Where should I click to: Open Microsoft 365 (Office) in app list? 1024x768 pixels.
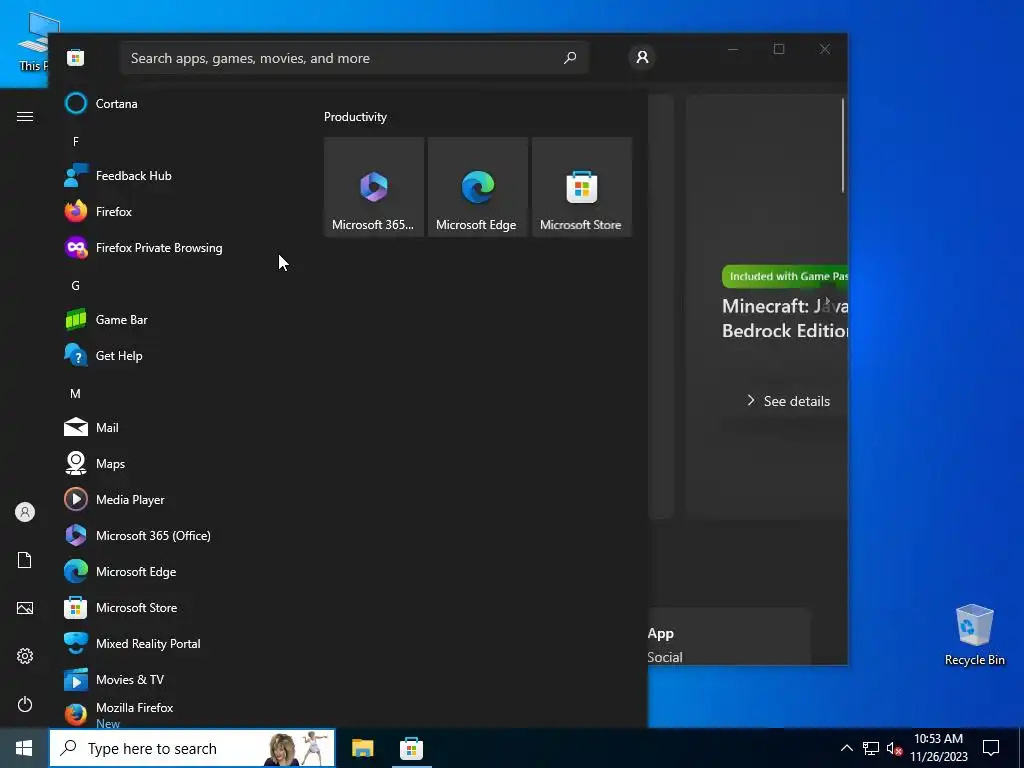176,536
